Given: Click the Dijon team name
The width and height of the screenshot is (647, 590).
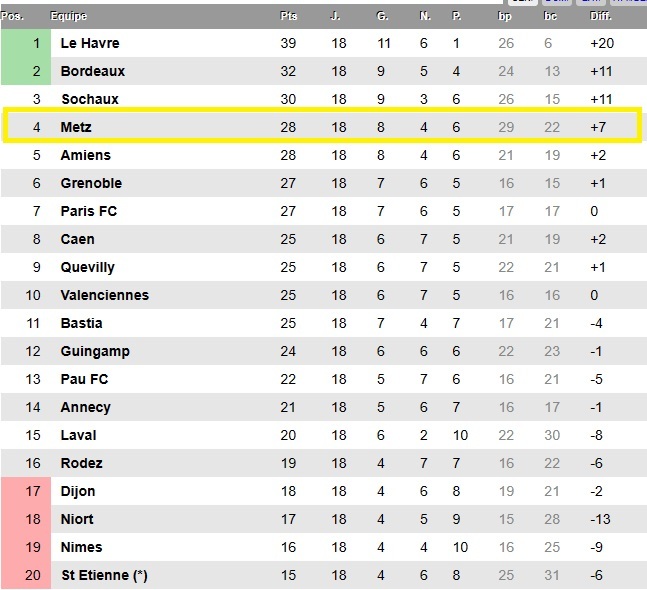Looking at the screenshot, I should tap(78, 491).
